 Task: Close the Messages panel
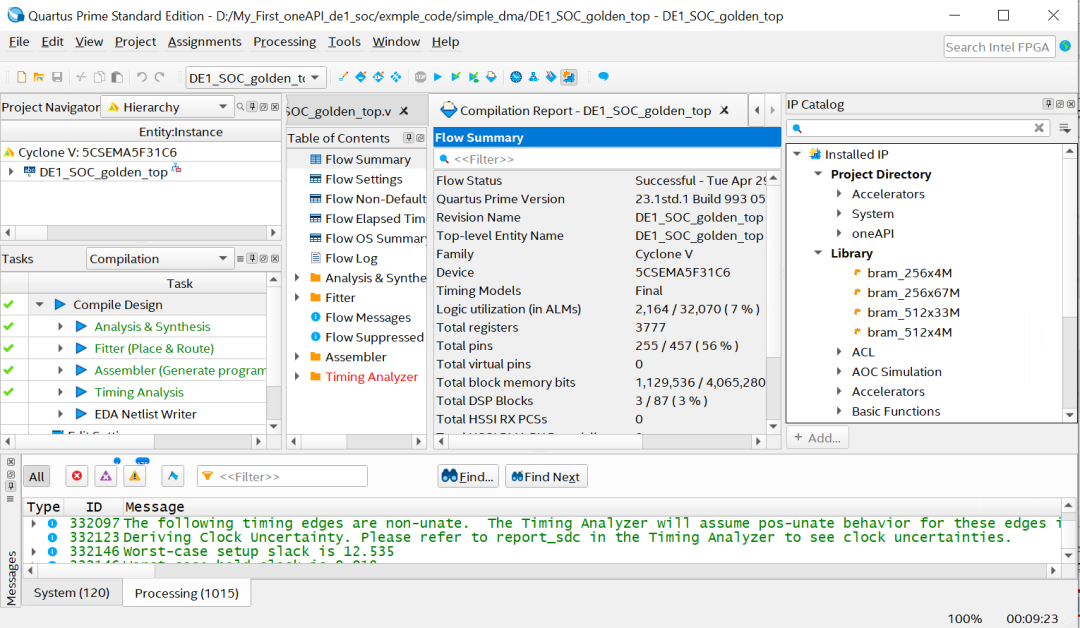tap(11, 462)
